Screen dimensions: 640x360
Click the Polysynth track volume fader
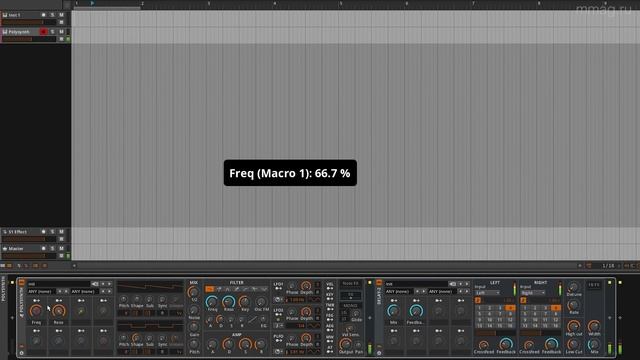pos(29,39)
